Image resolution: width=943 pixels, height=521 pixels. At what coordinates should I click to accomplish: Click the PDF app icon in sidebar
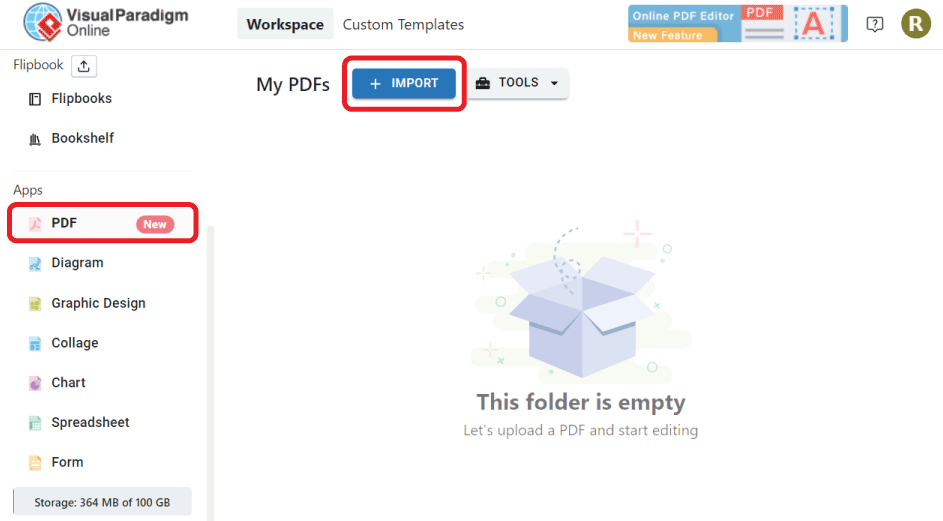pos(35,224)
